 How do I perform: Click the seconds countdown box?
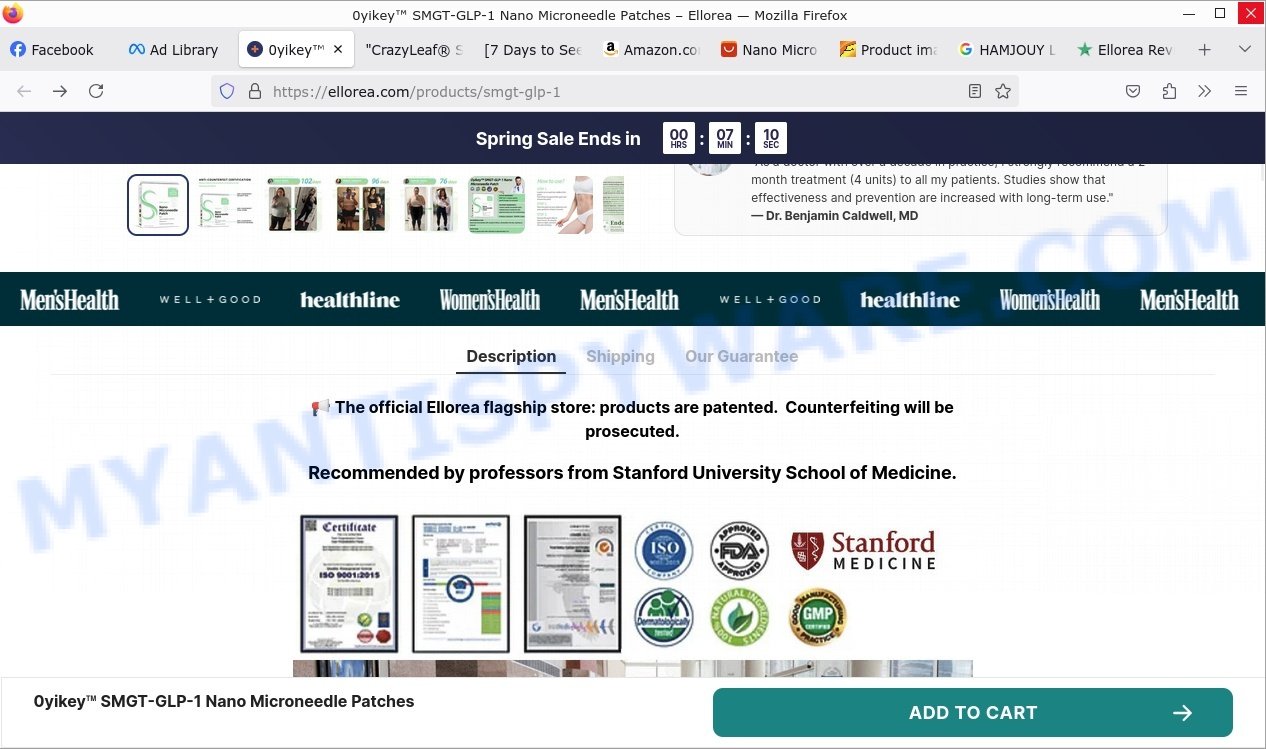pos(771,138)
